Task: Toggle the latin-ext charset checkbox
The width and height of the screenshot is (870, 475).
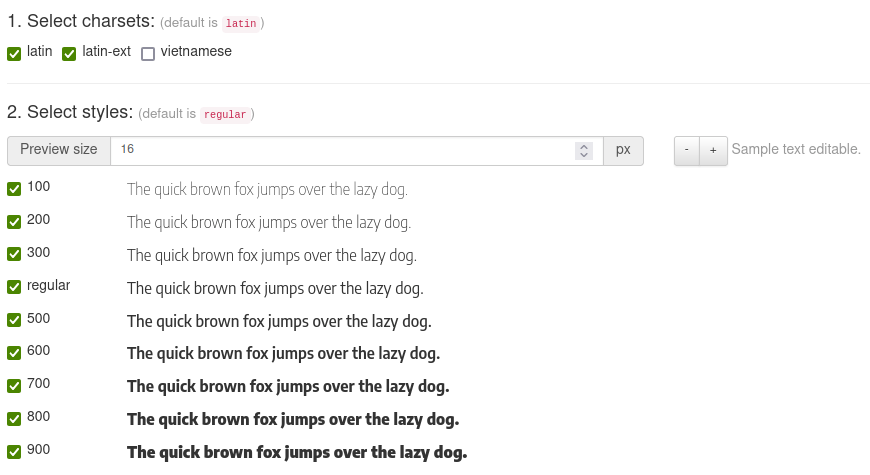Action: click(69, 54)
